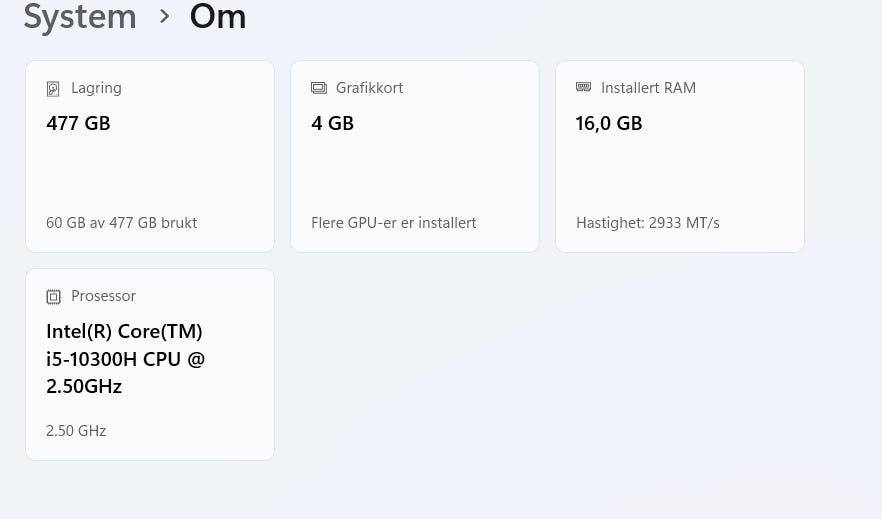The height and width of the screenshot is (519, 882).
Task: Click the Lagring card label
Action: point(96,88)
